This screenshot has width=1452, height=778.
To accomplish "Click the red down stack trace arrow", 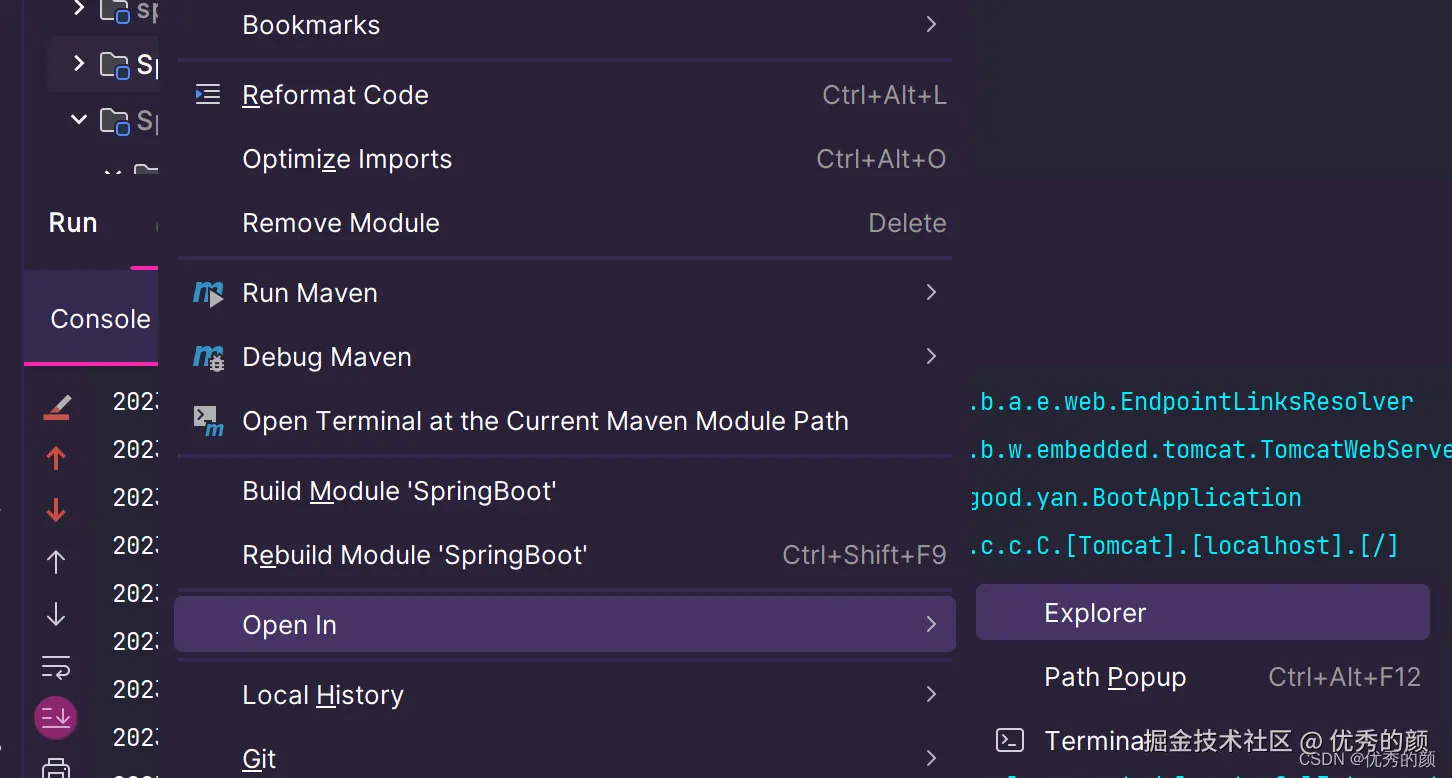I will [56, 510].
